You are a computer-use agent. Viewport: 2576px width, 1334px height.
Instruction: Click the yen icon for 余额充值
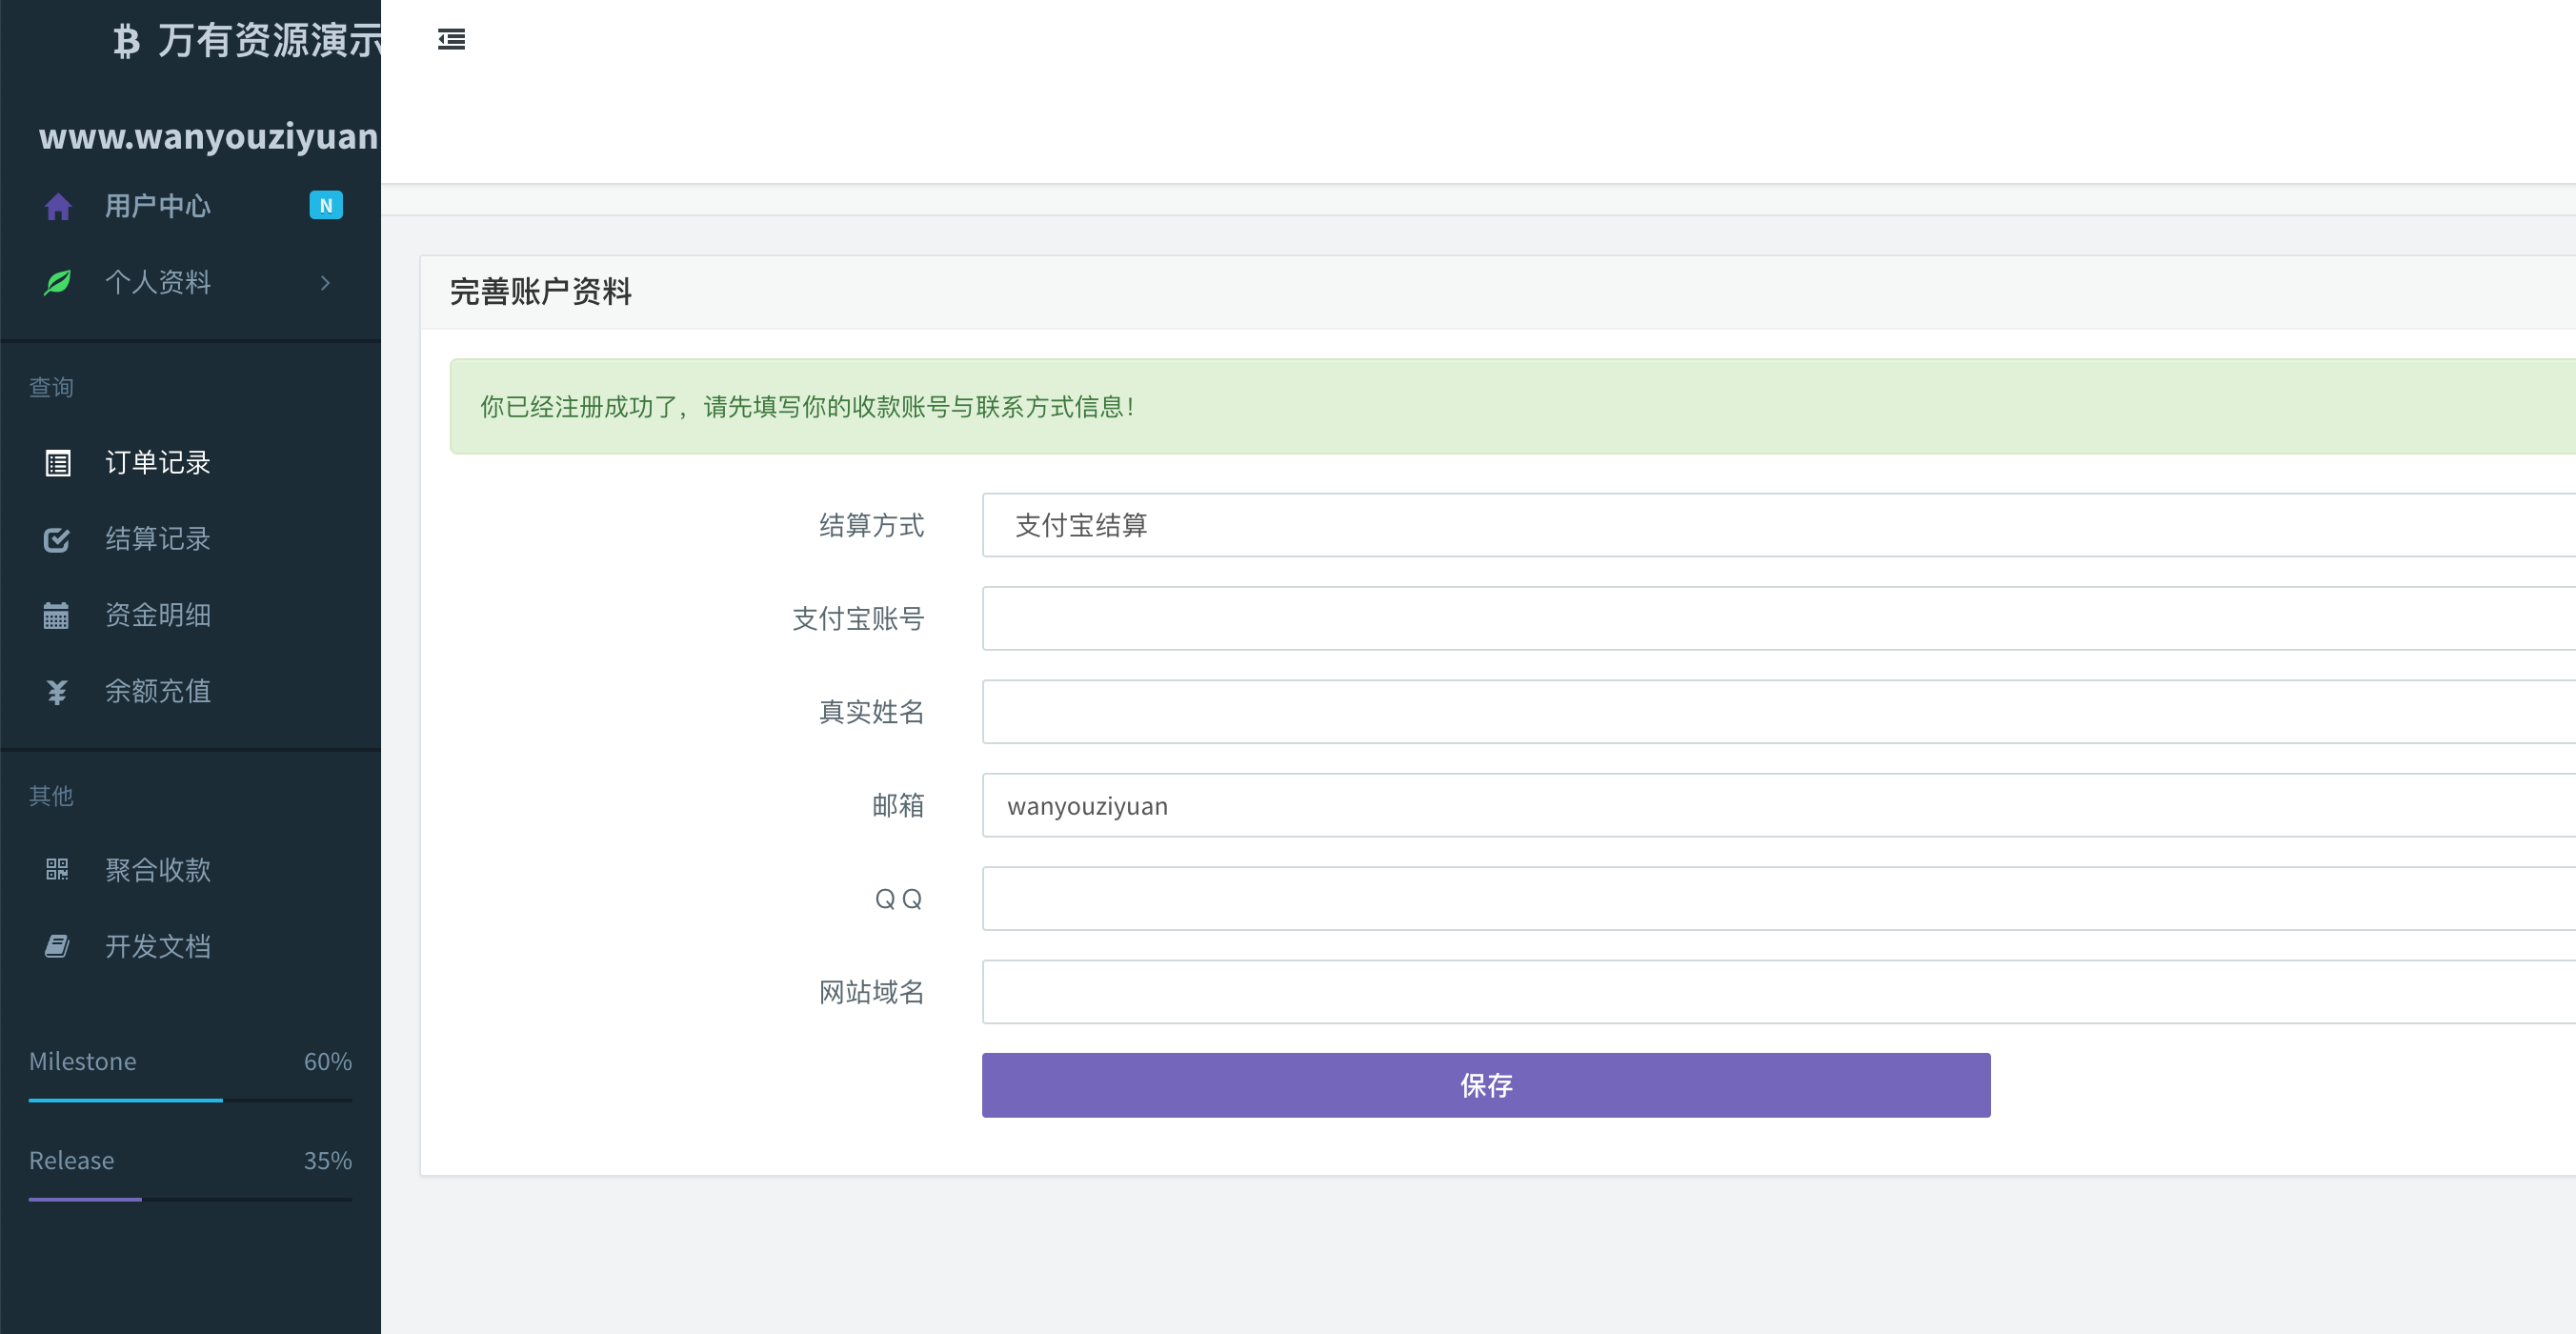click(57, 692)
